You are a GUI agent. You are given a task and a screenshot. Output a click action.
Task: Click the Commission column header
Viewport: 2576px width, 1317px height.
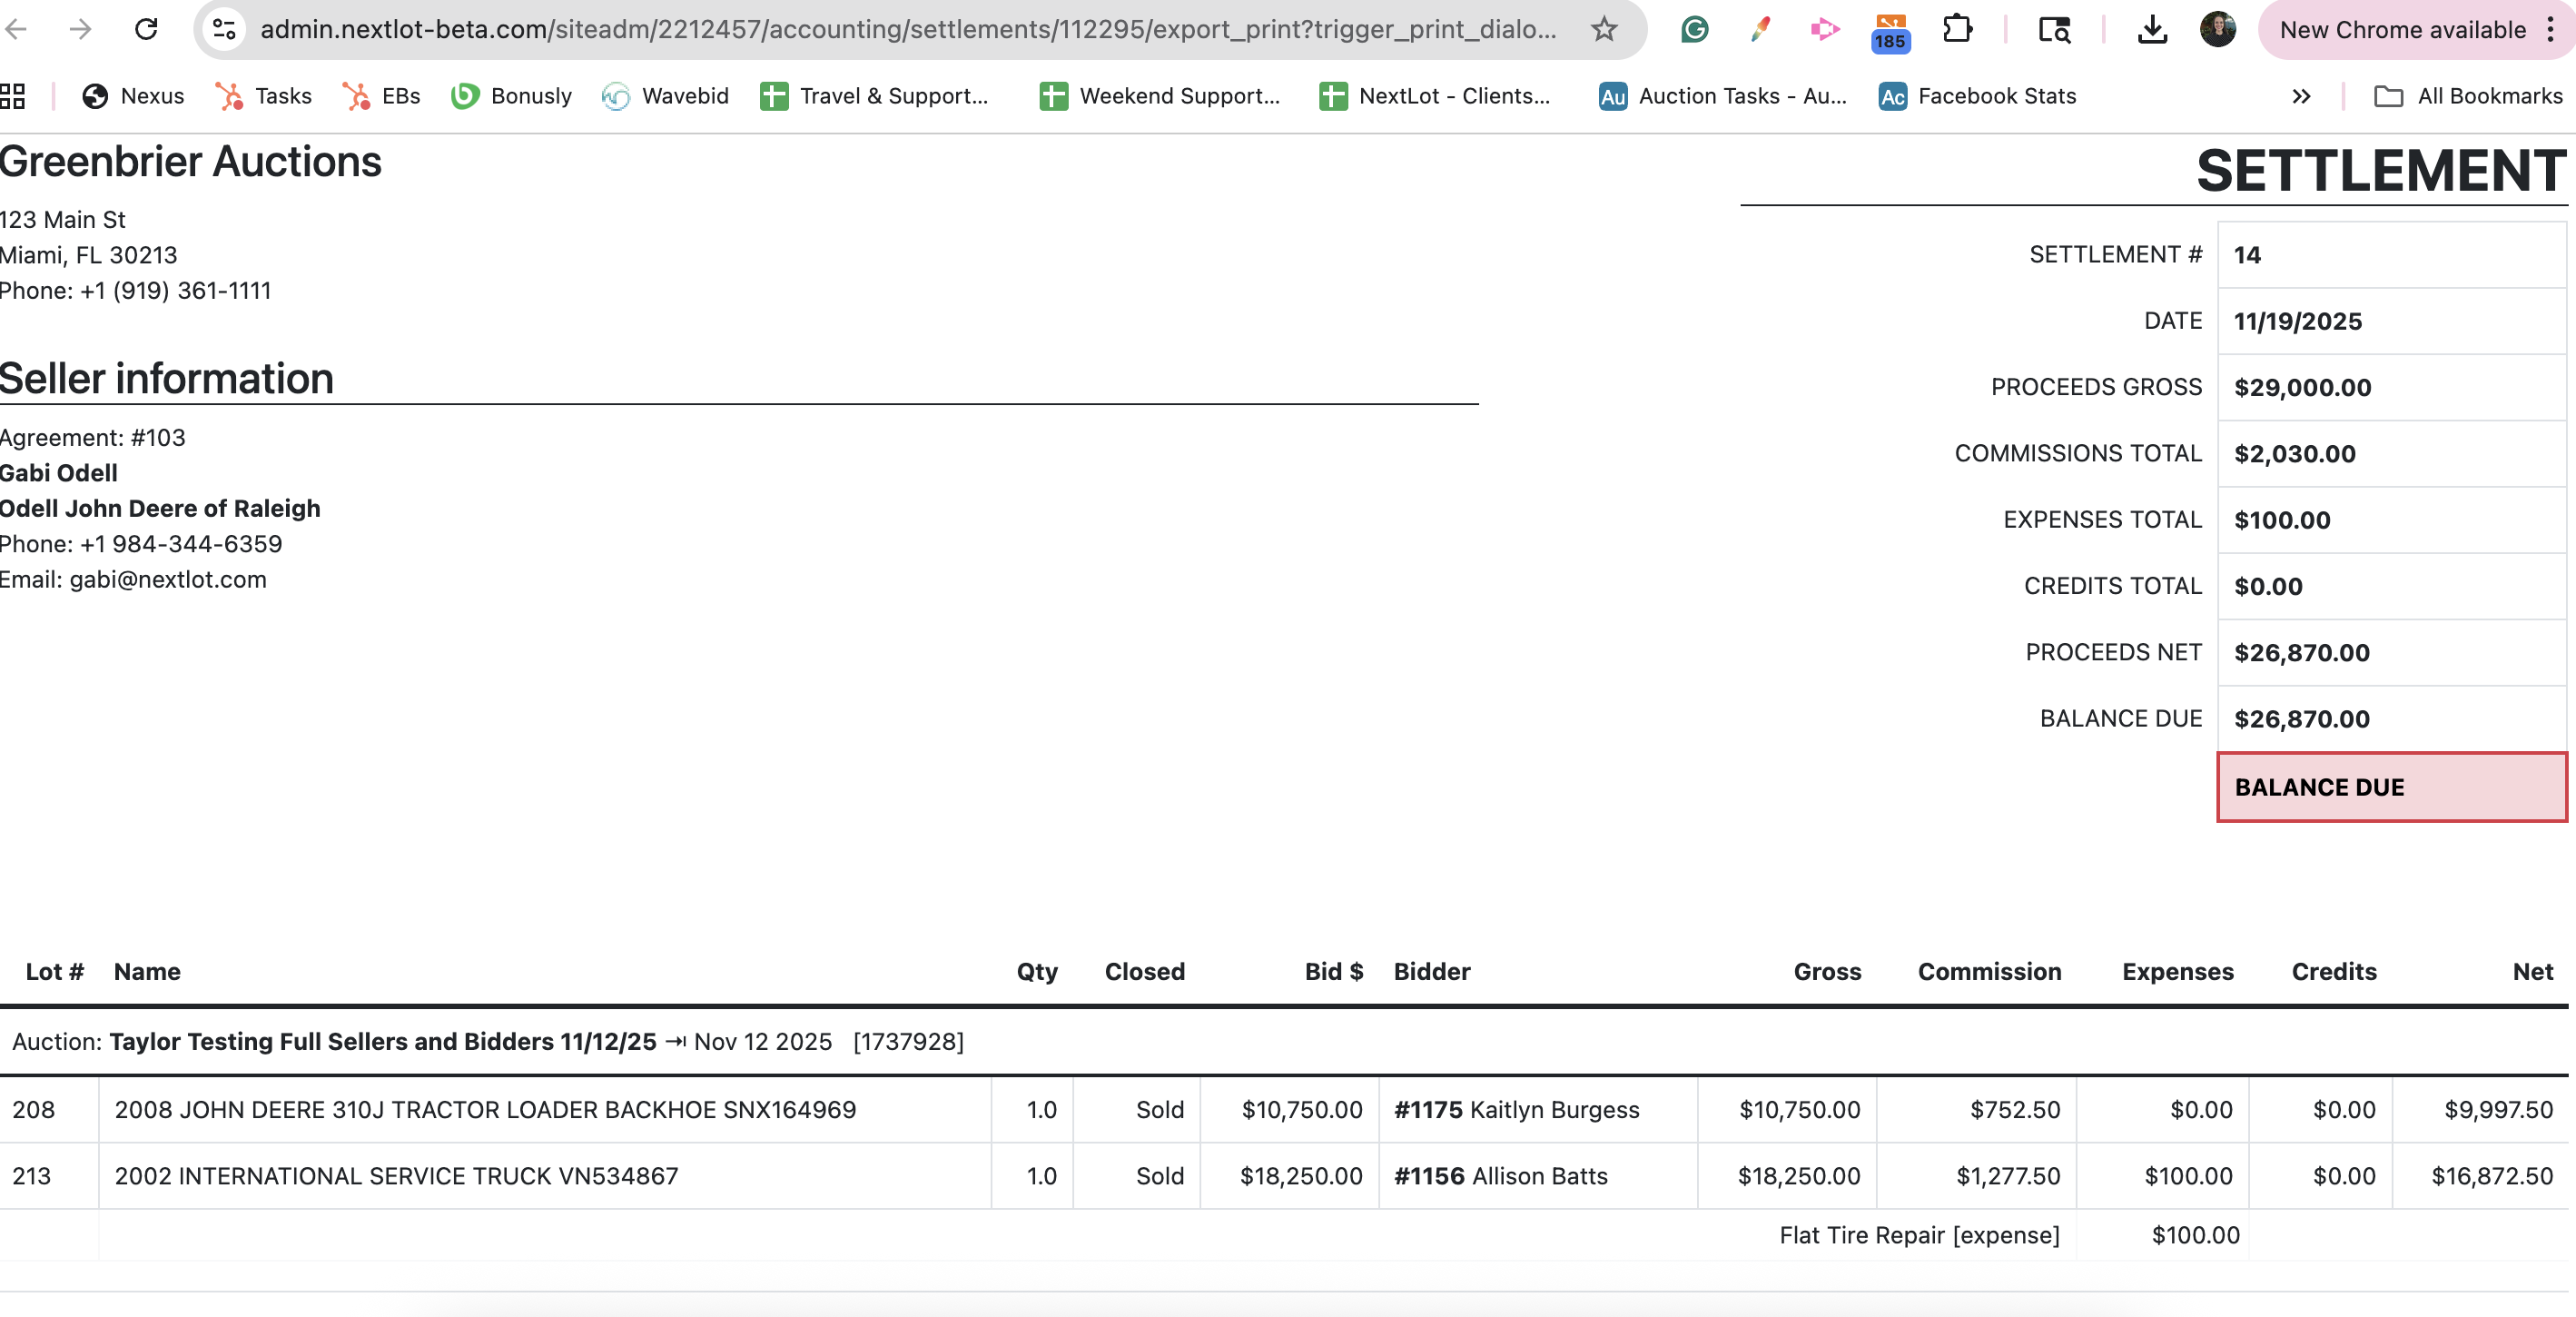[x=1989, y=972]
